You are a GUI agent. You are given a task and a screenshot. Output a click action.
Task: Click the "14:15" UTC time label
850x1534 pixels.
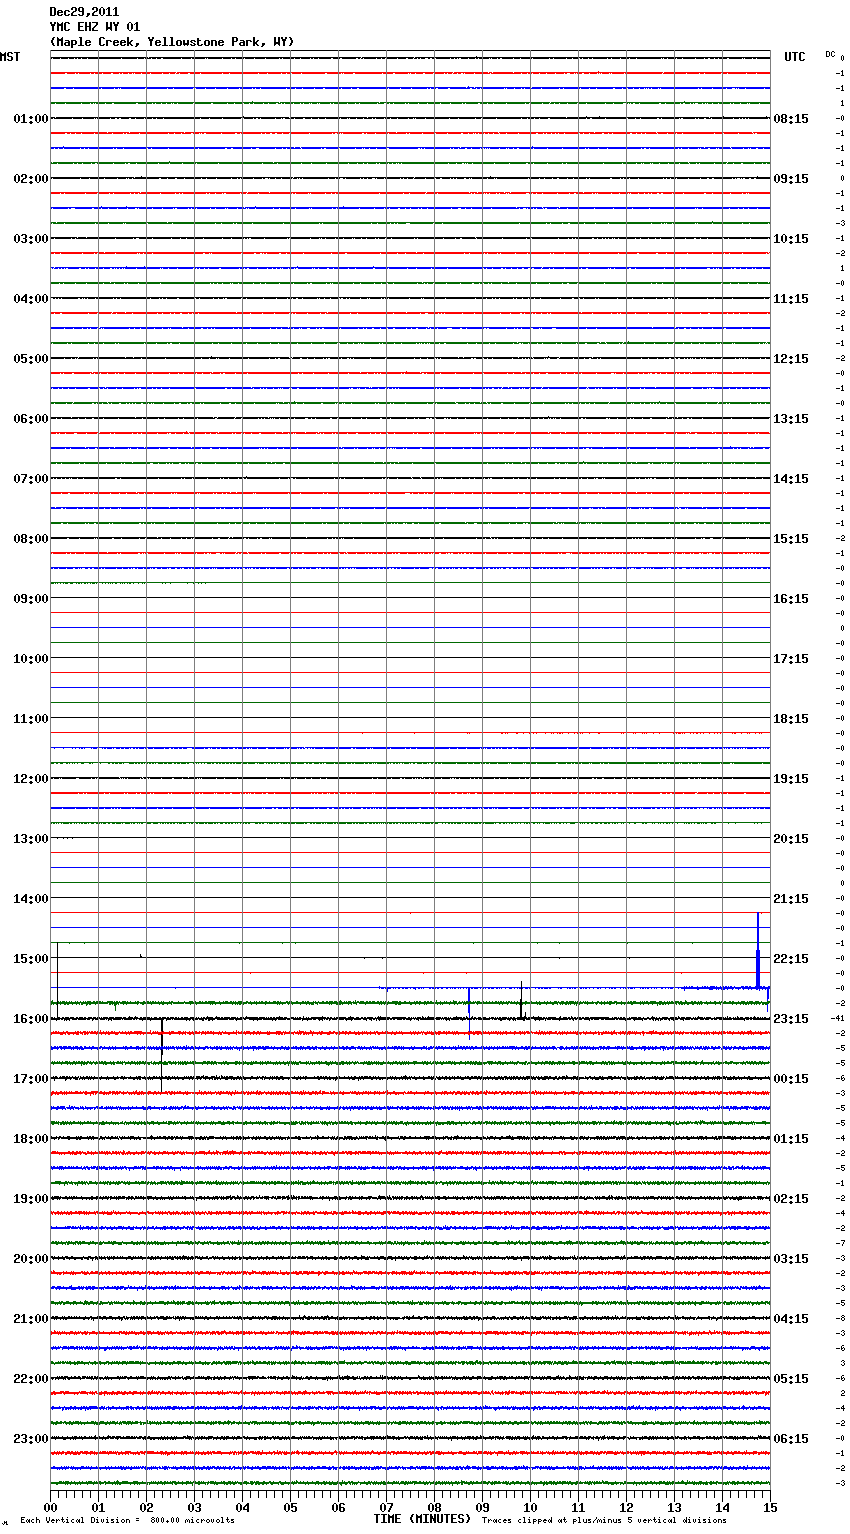pos(791,479)
